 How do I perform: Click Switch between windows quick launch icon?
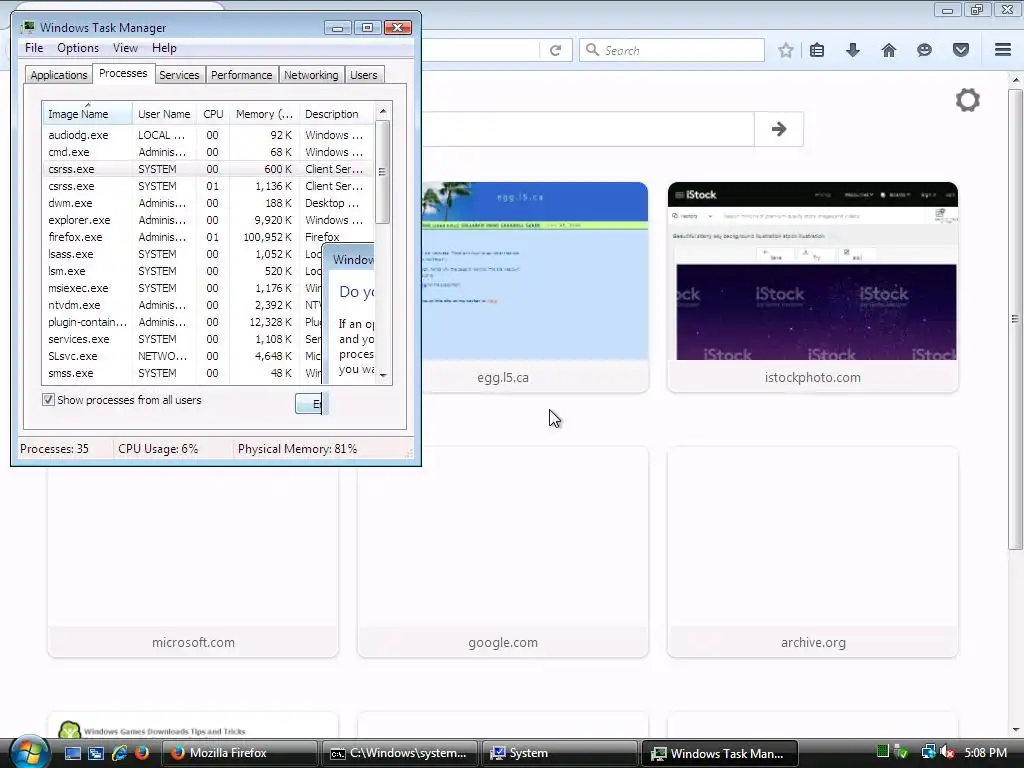pos(96,753)
